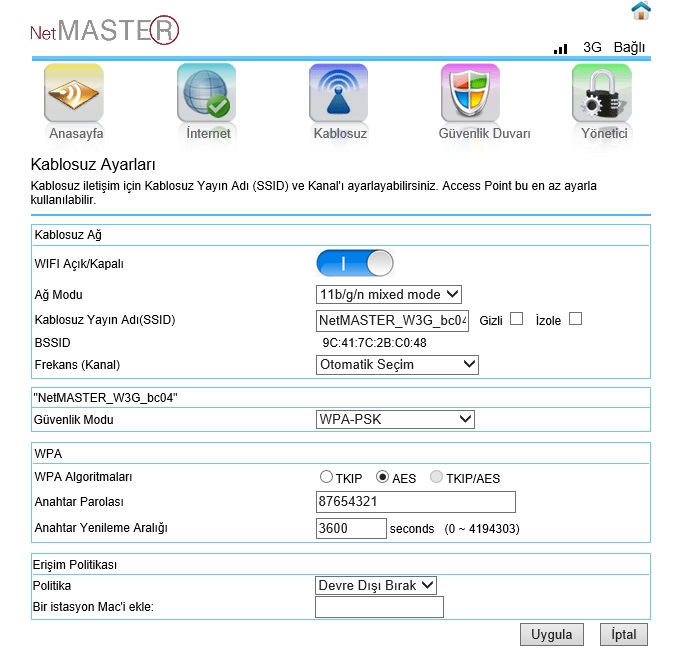Screen dimensions: 681x667
Task: Click the WPA section header
Action: click(48, 454)
